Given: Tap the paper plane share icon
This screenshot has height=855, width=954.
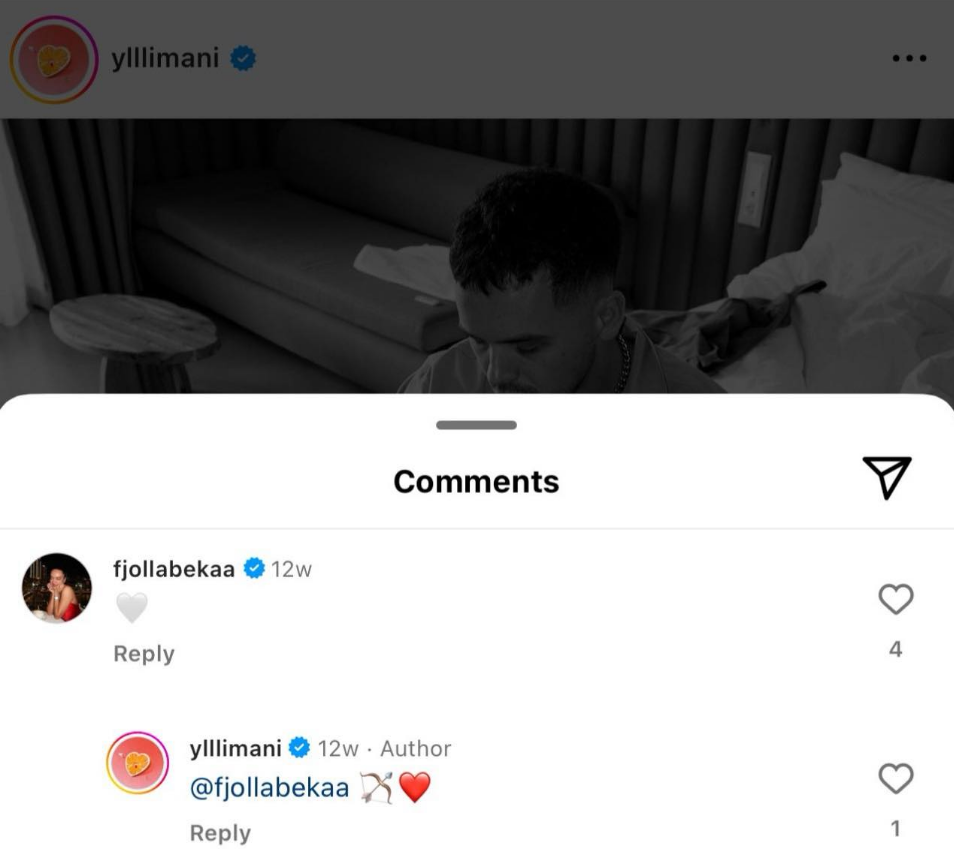Looking at the screenshot, I should pos(886,478).
